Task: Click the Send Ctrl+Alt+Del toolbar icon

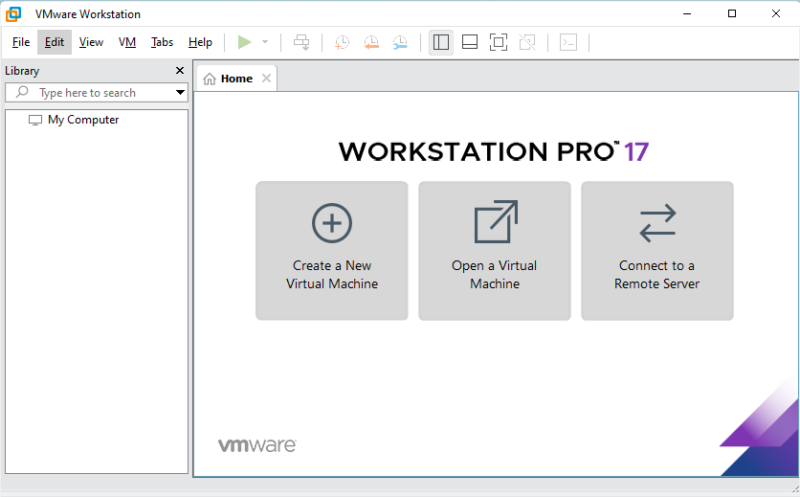Action: (x=301, y=42)
